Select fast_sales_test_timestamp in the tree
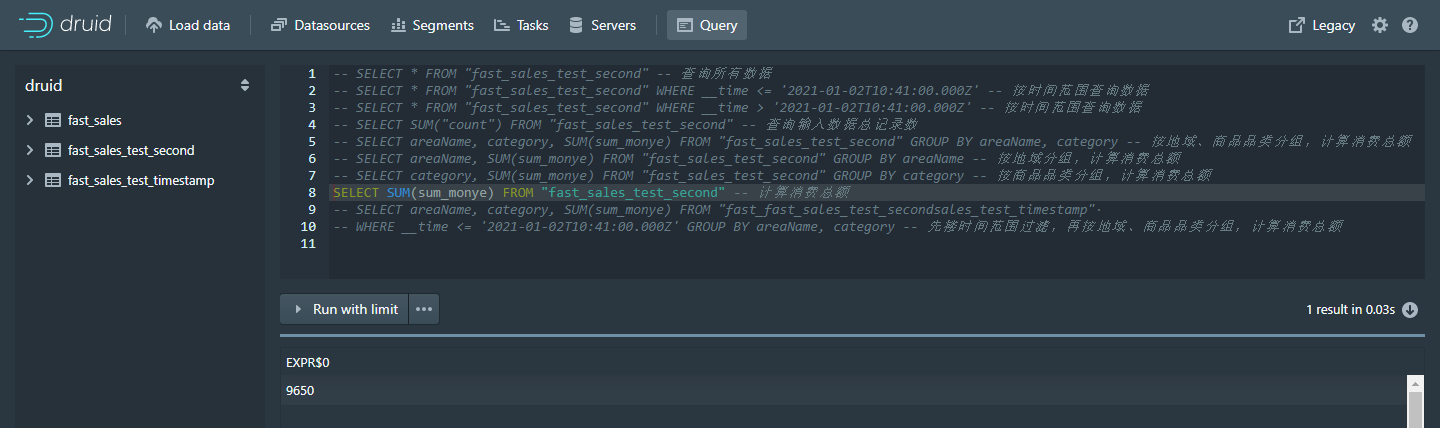Viewport: 1440px width, 428px height. [141, 180]
